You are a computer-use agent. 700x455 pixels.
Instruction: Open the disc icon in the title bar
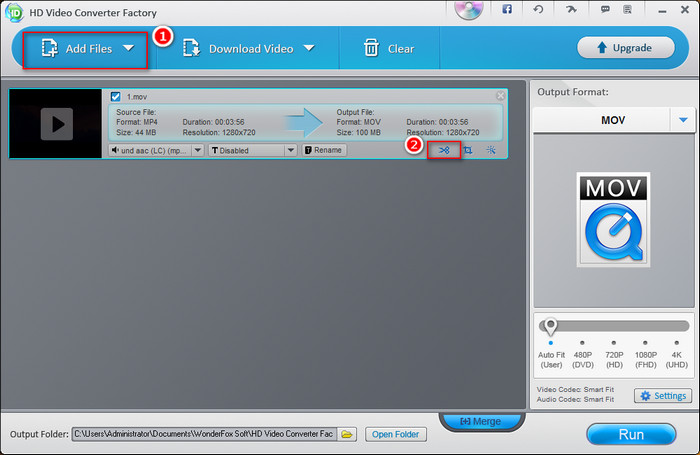(469, 9)
